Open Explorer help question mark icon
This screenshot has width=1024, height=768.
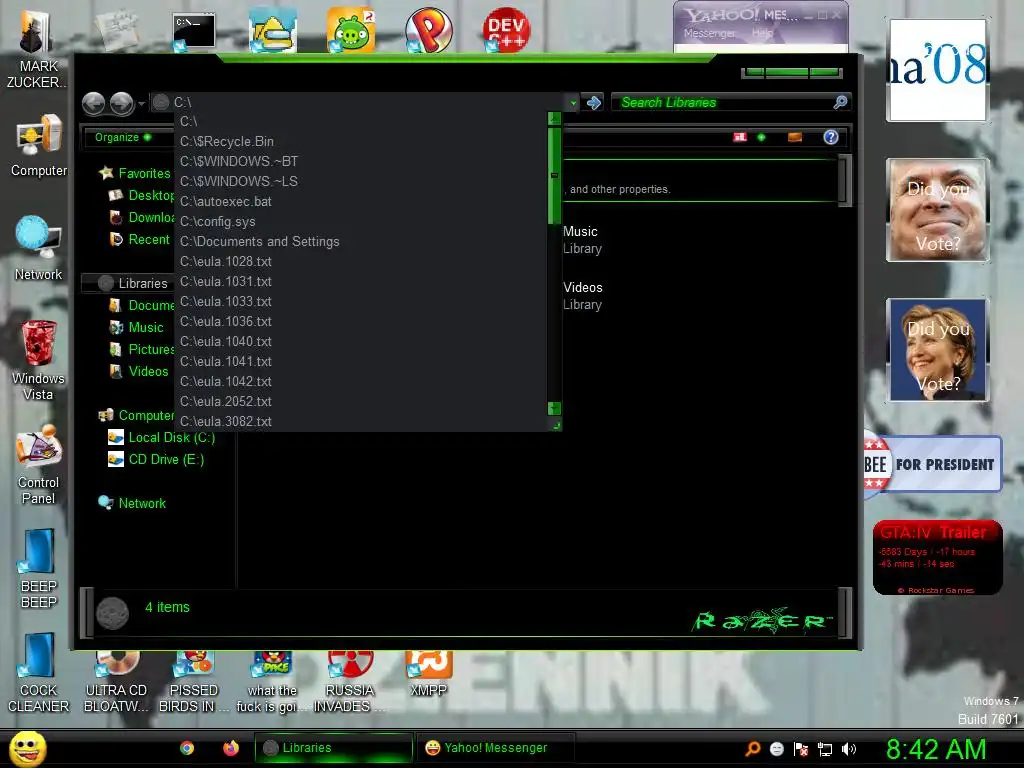coord(831,137)
